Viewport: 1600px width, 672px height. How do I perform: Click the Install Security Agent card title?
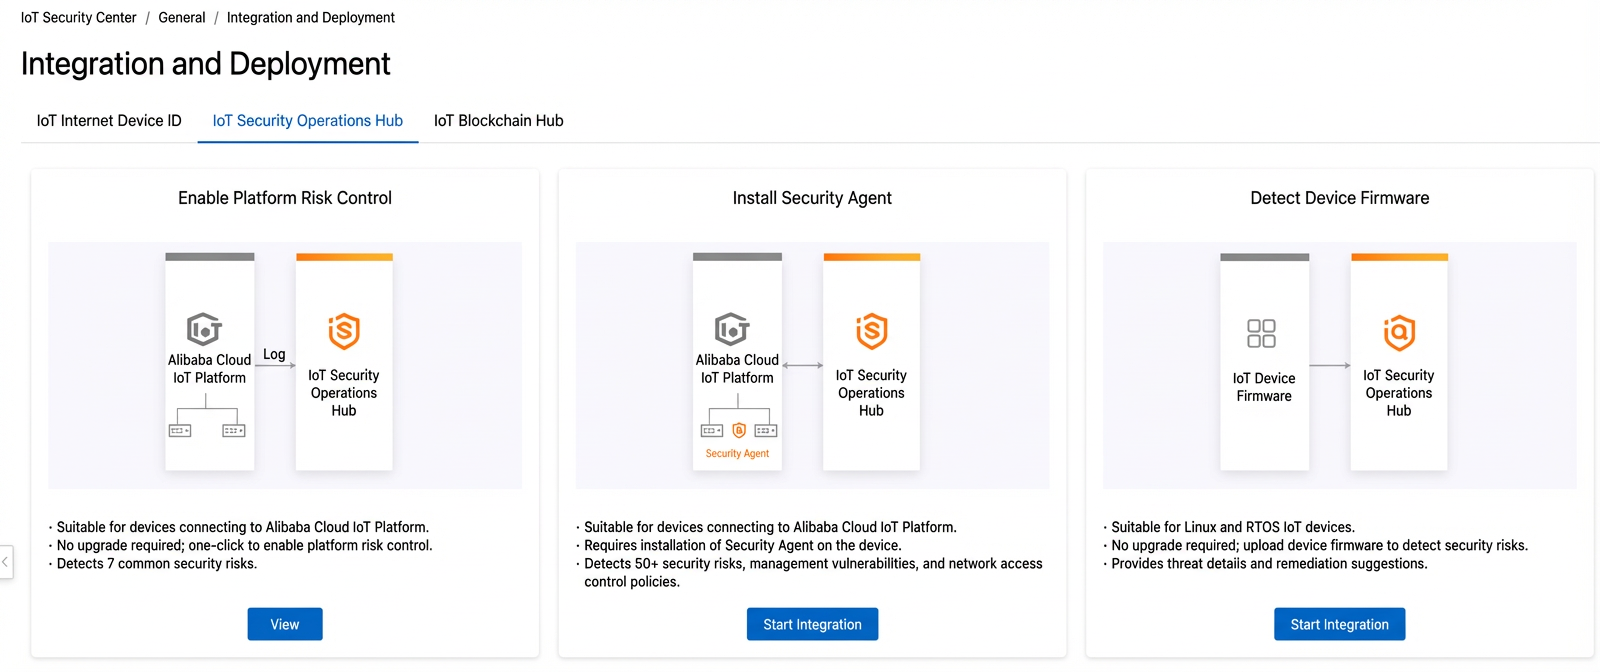click(x=812, y=198)
